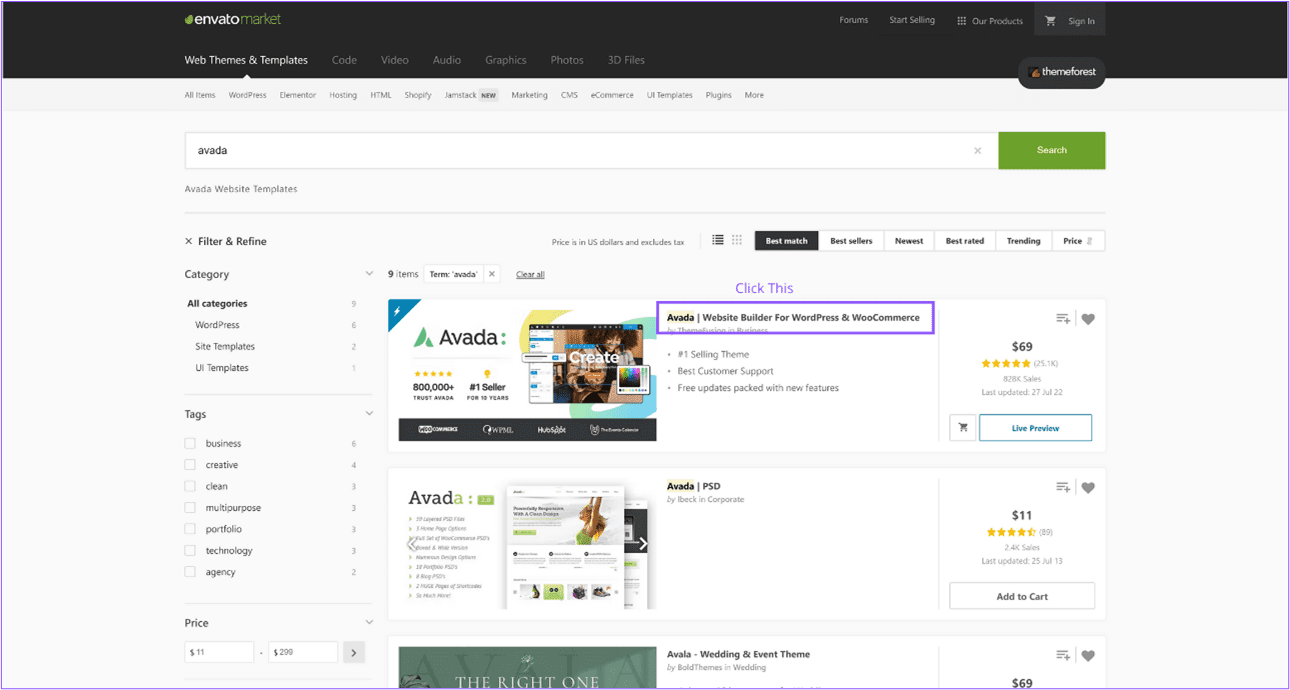Open the More categories menu
The width and height of the screenshot is (1290, 690).
(754, 95)
